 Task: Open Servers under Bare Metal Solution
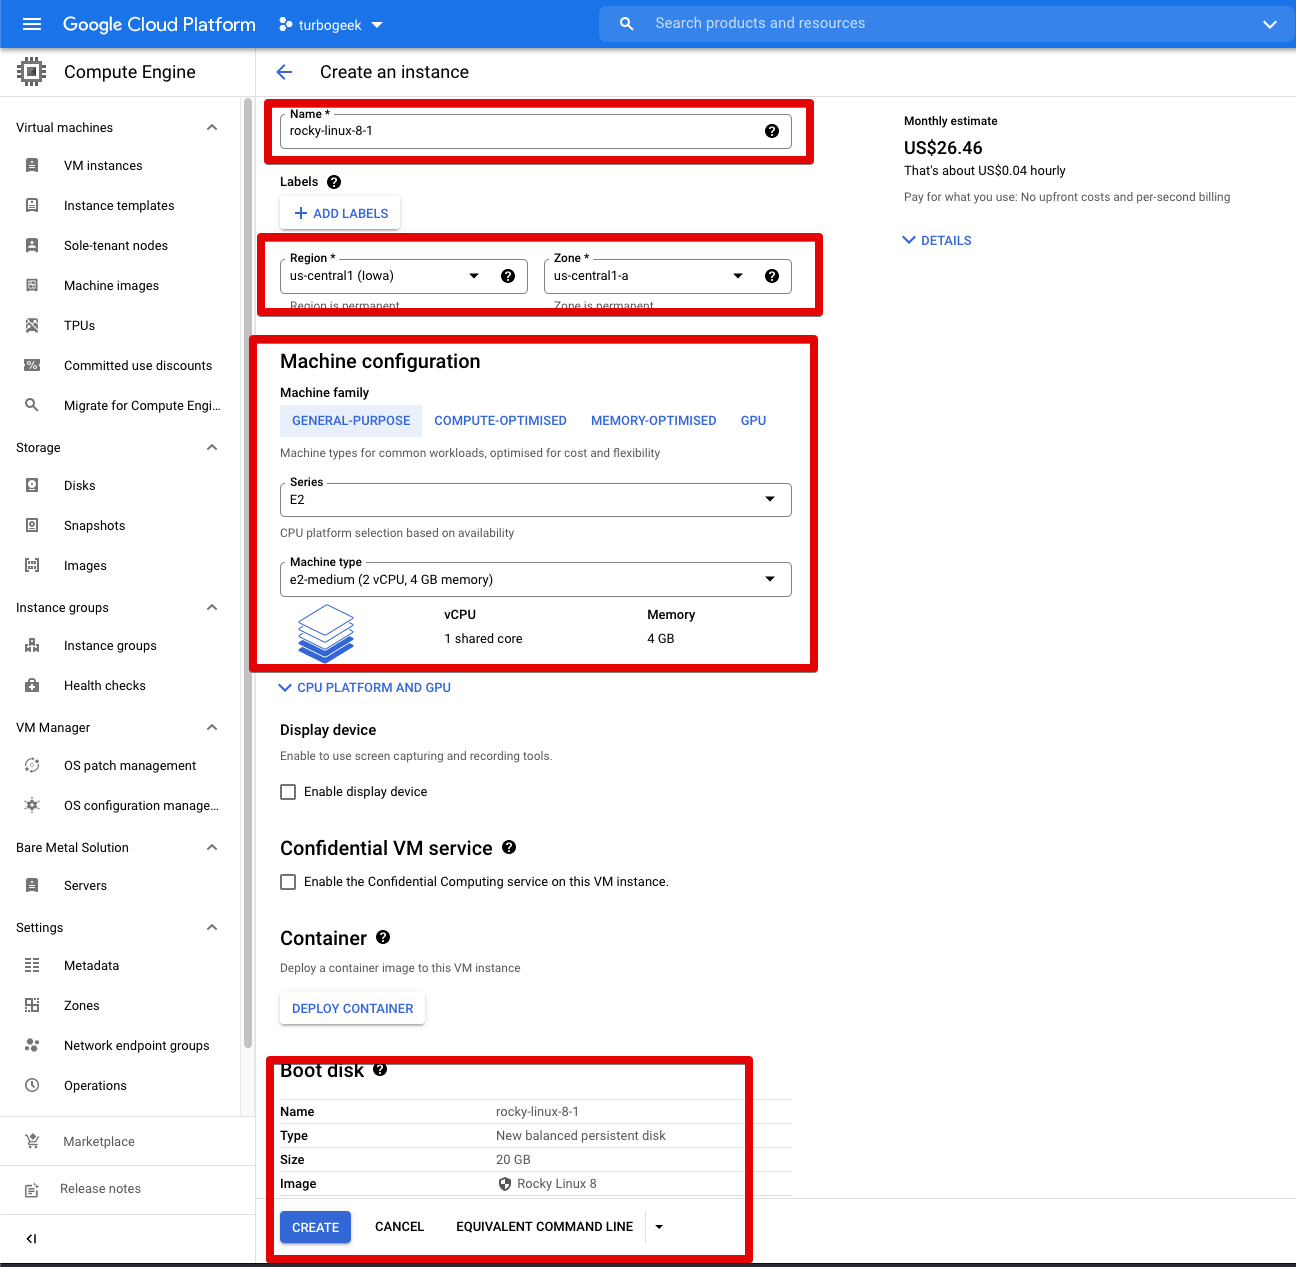coord(85,886)
